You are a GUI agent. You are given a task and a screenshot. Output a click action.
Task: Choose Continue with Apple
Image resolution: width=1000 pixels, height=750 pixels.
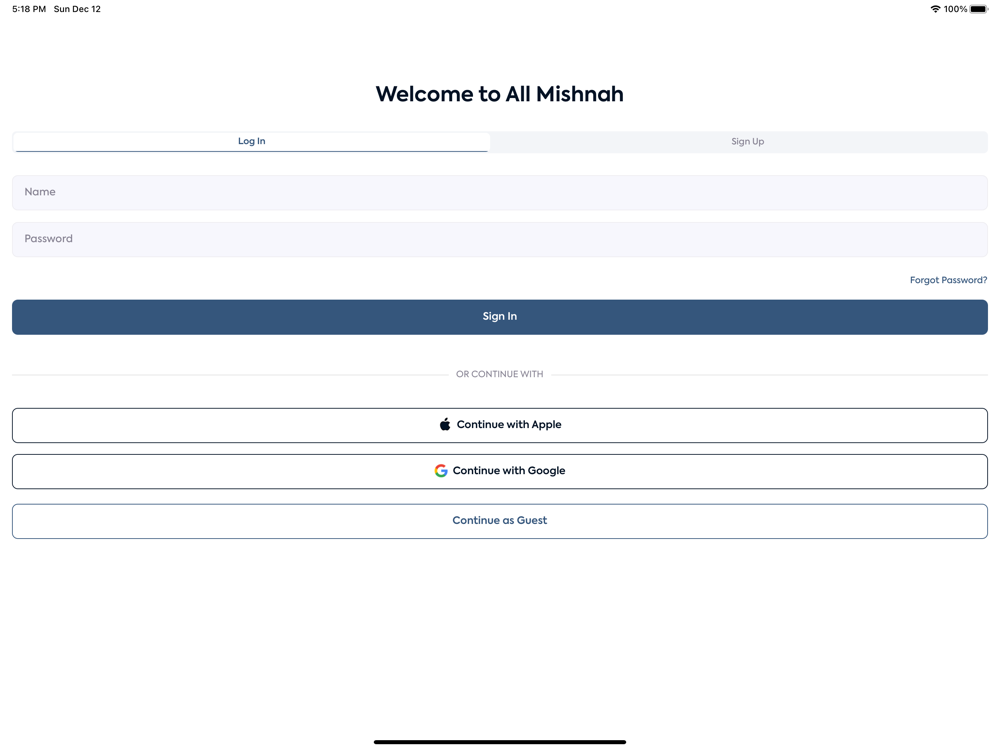[499, 425]
